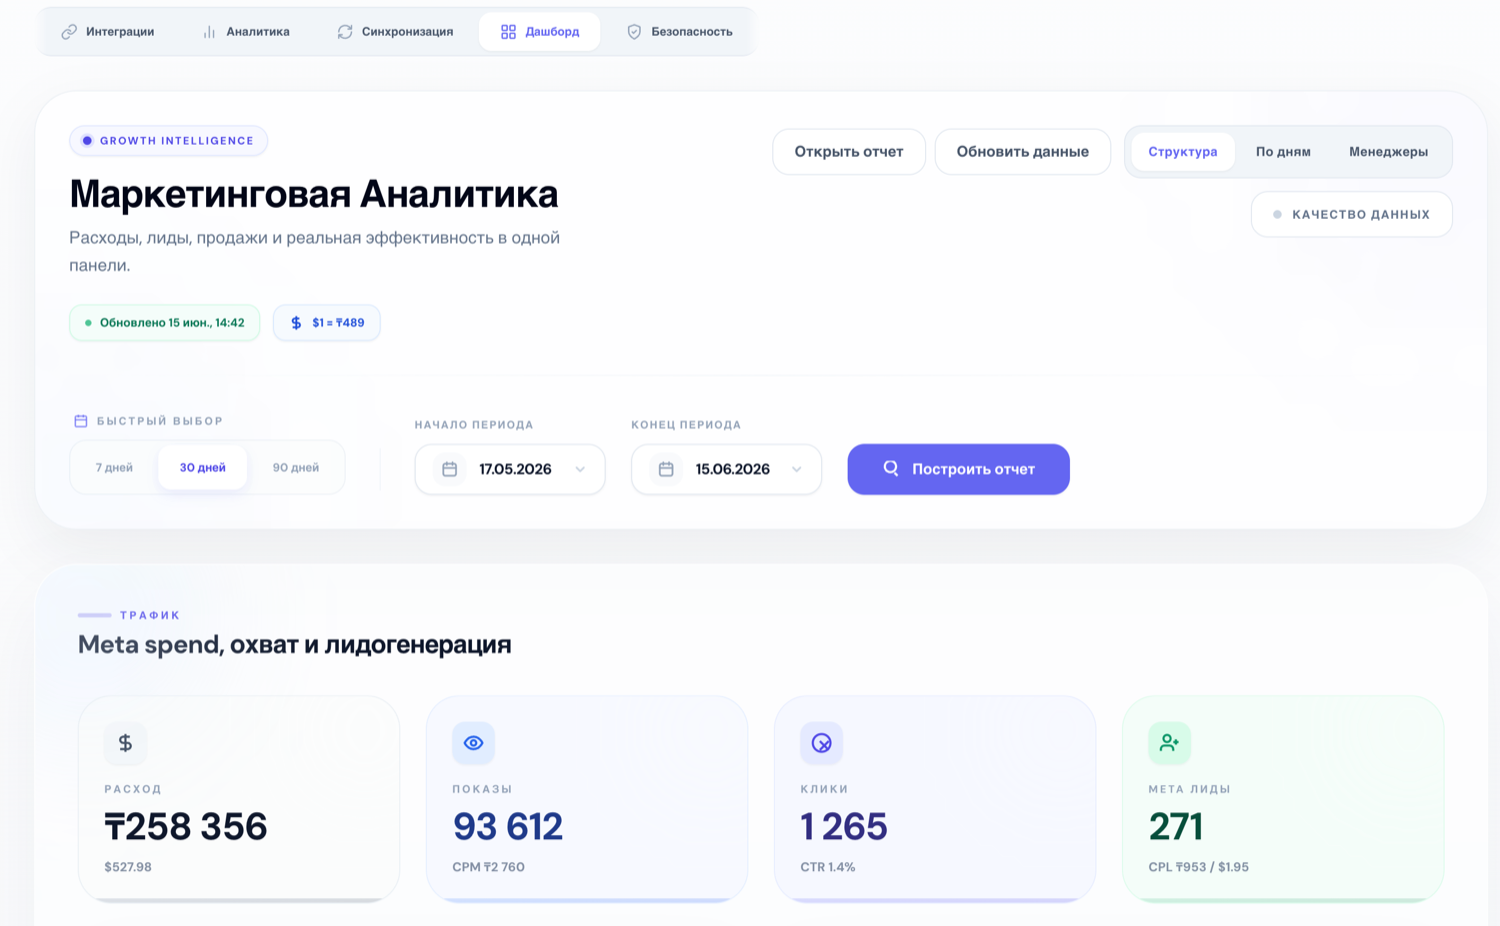The width and height of the screenshot is (1500, 926).
Task: Click the shield icon beside Безопасность
Action: click(x=634, y=32)
